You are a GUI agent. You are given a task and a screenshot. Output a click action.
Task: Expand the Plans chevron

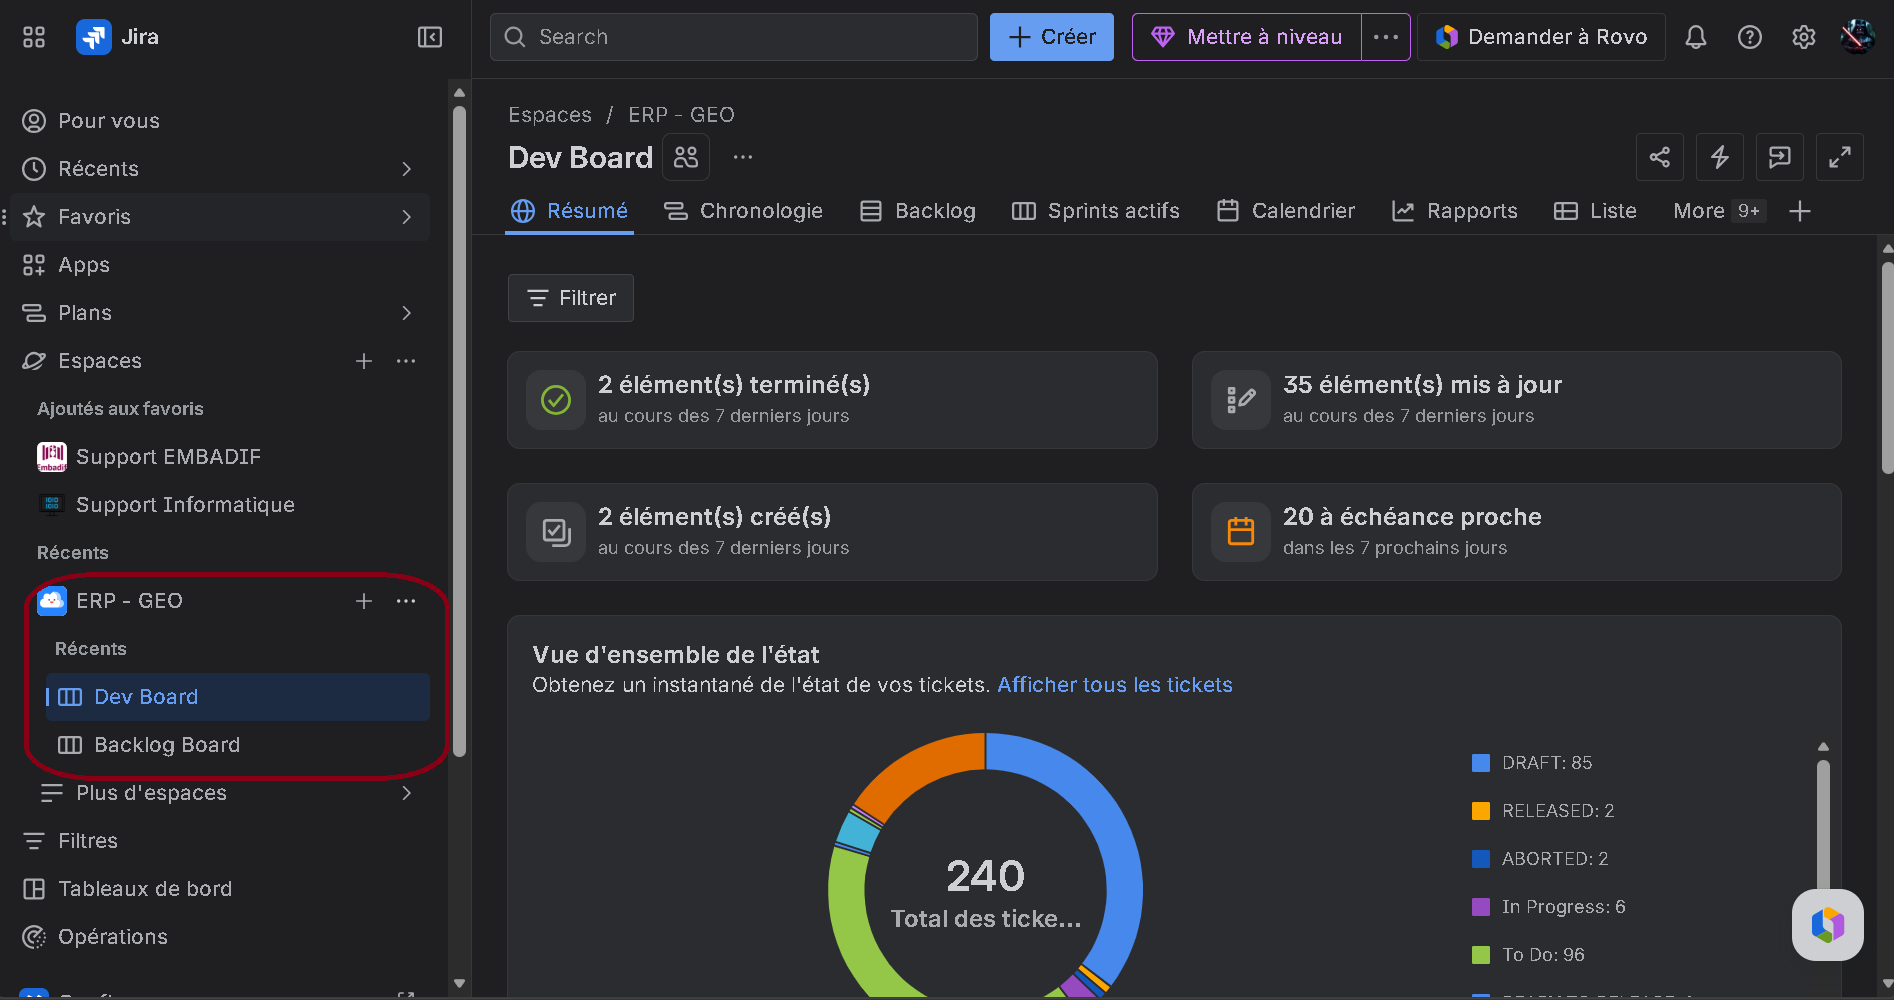pos(406,313)
